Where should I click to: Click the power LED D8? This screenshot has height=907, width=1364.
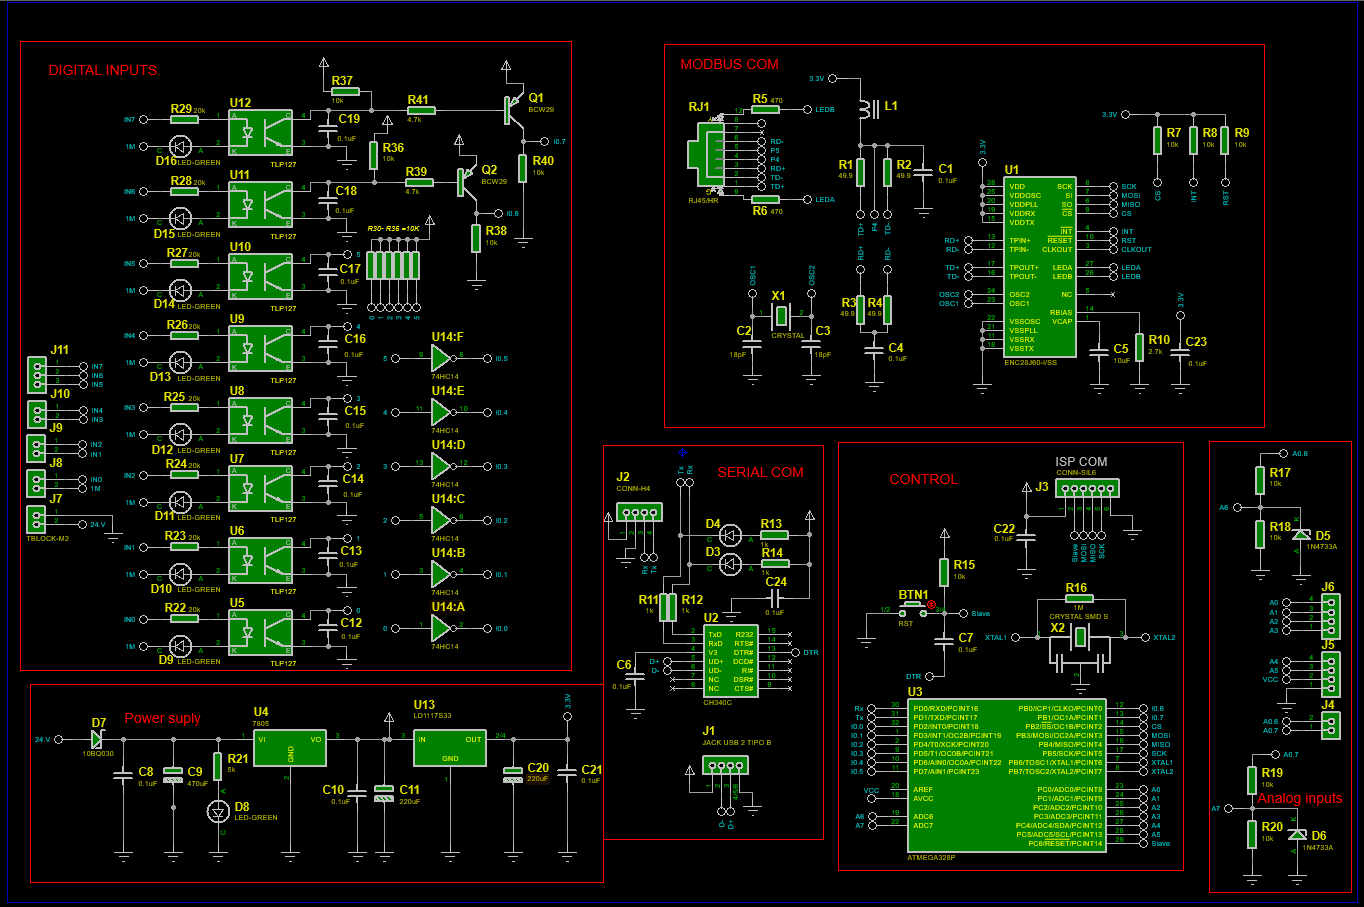(x=219, y=811)
